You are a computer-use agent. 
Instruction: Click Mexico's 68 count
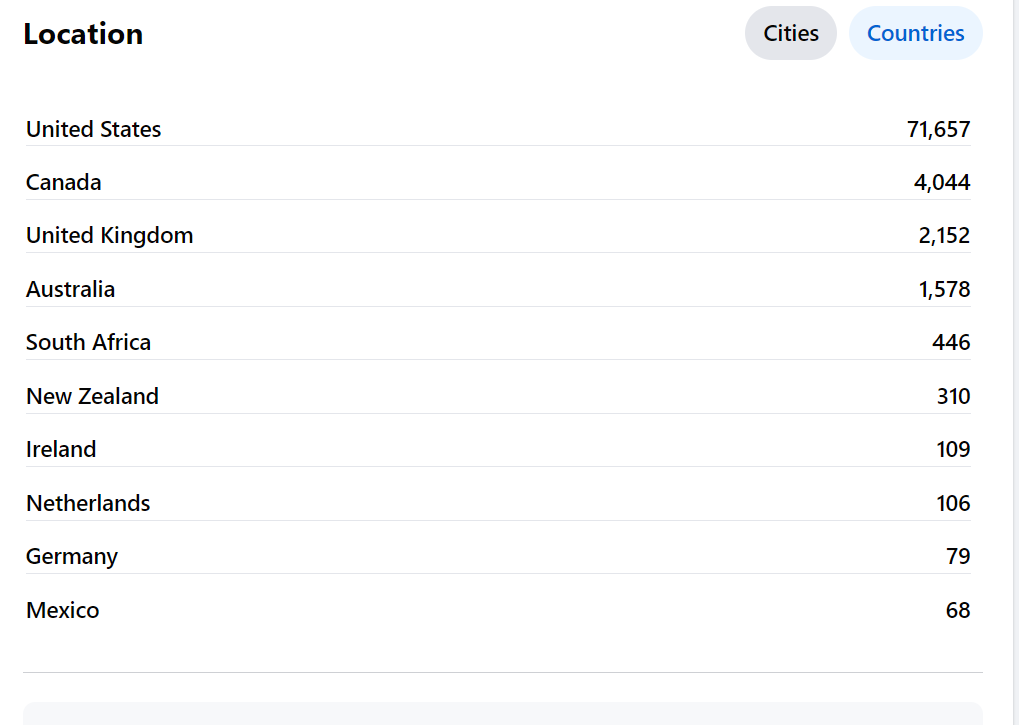[958, 610]
